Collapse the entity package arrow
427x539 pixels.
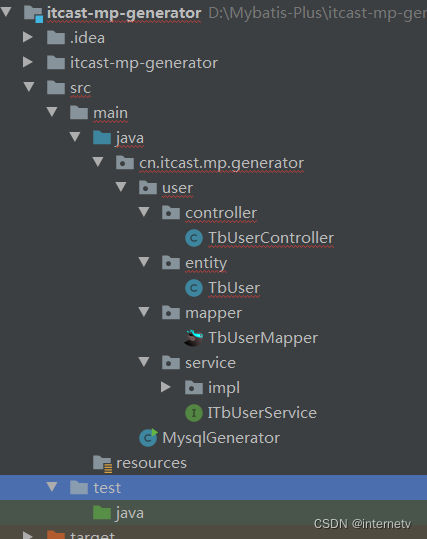pos(144,262)
